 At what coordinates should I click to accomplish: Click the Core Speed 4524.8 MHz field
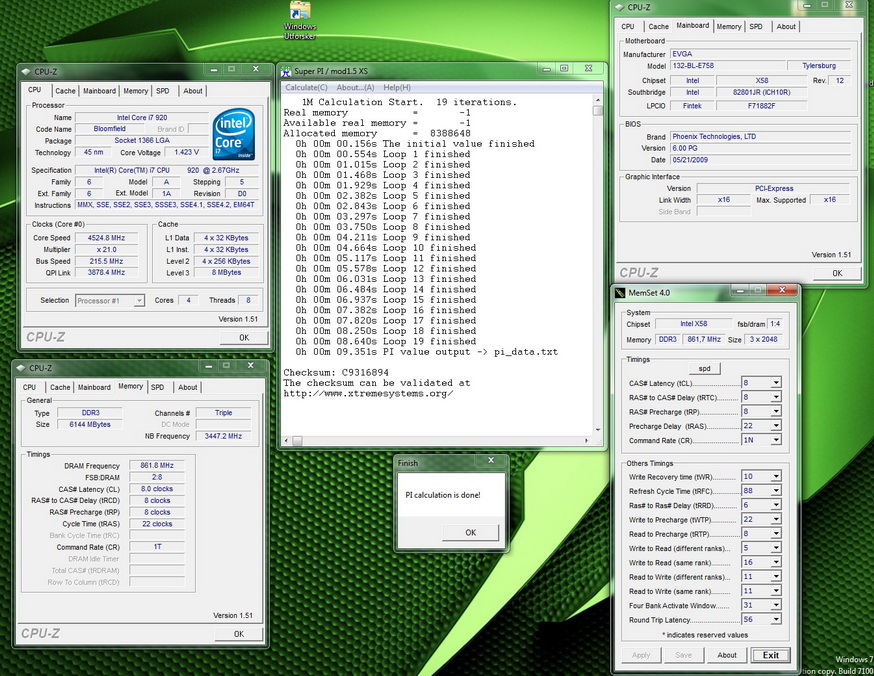click(x=106, y=238)
